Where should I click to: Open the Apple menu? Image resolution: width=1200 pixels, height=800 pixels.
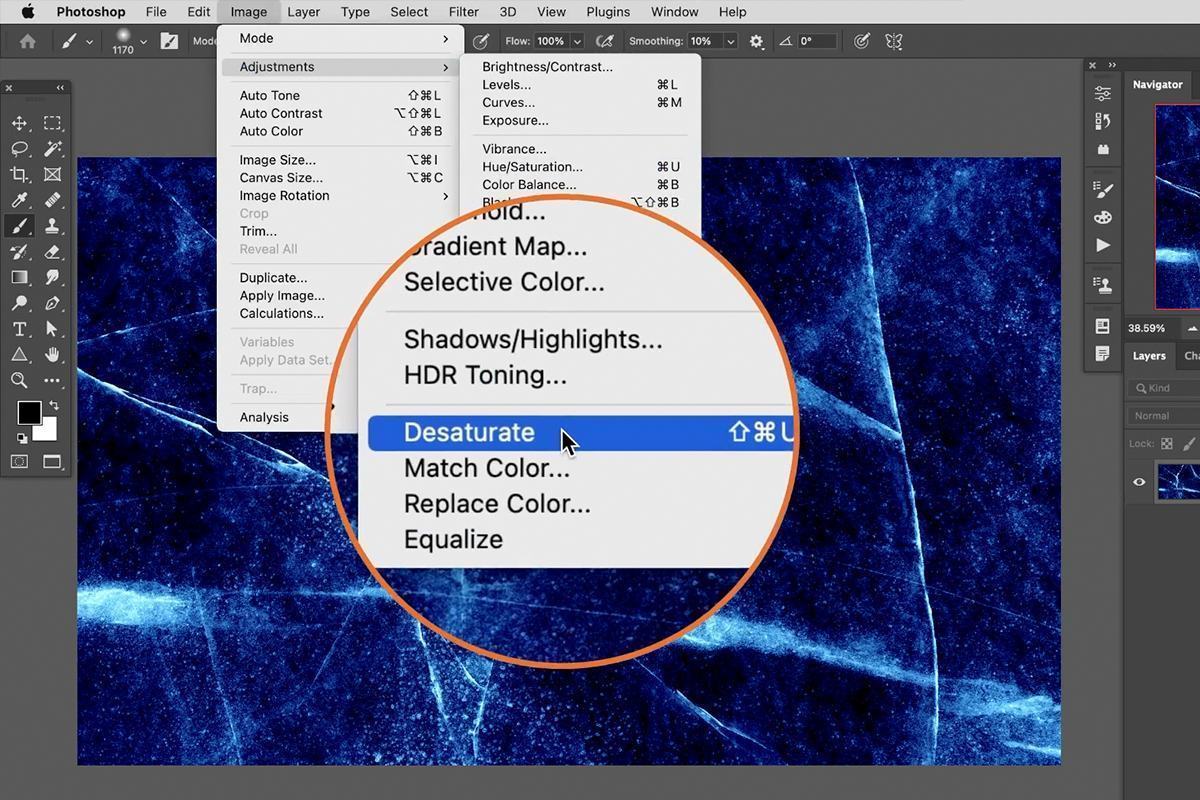click(28, 12)
